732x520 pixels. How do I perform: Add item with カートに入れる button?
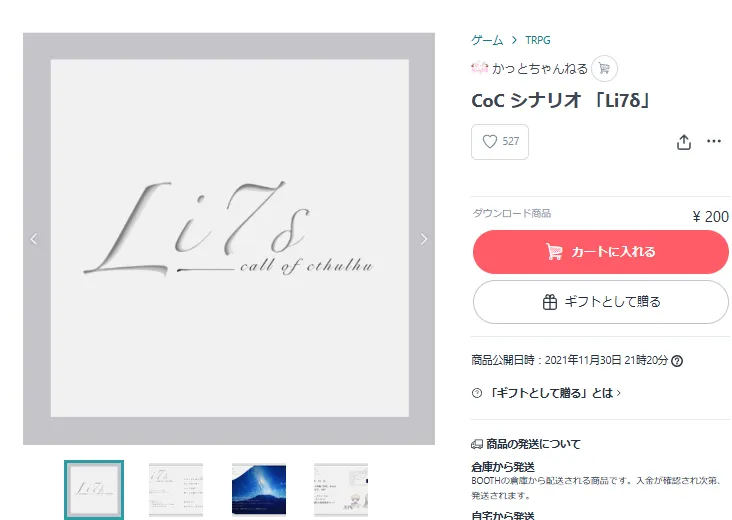600,252
